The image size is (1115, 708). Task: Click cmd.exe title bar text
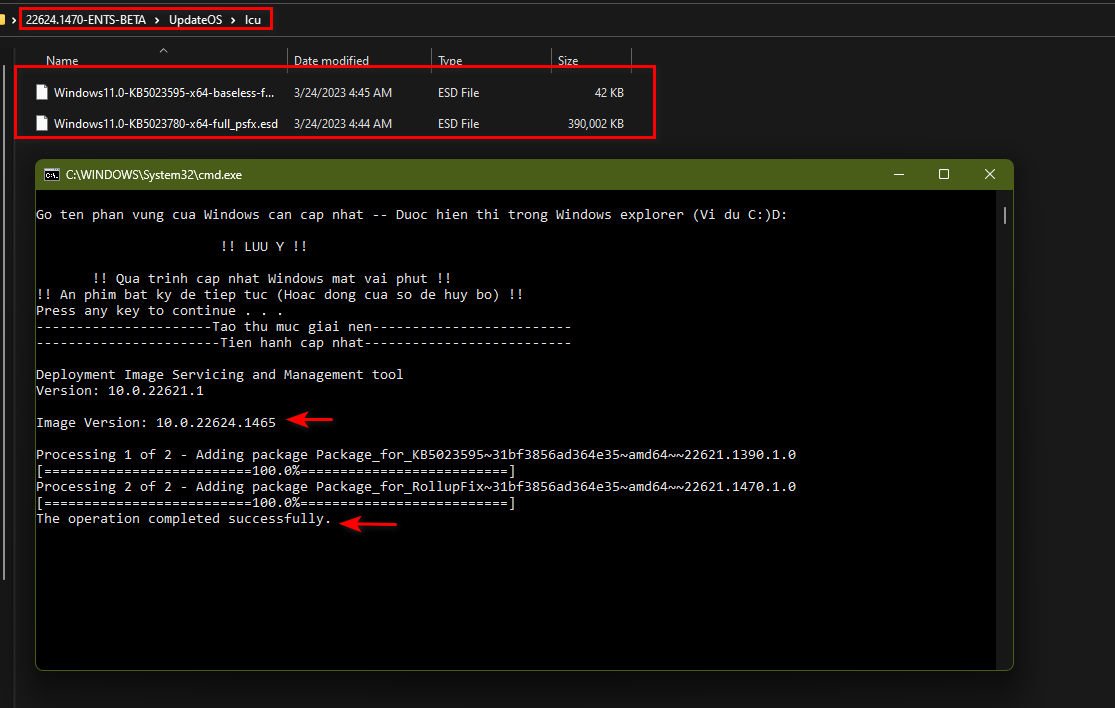[x=154, y=175]
